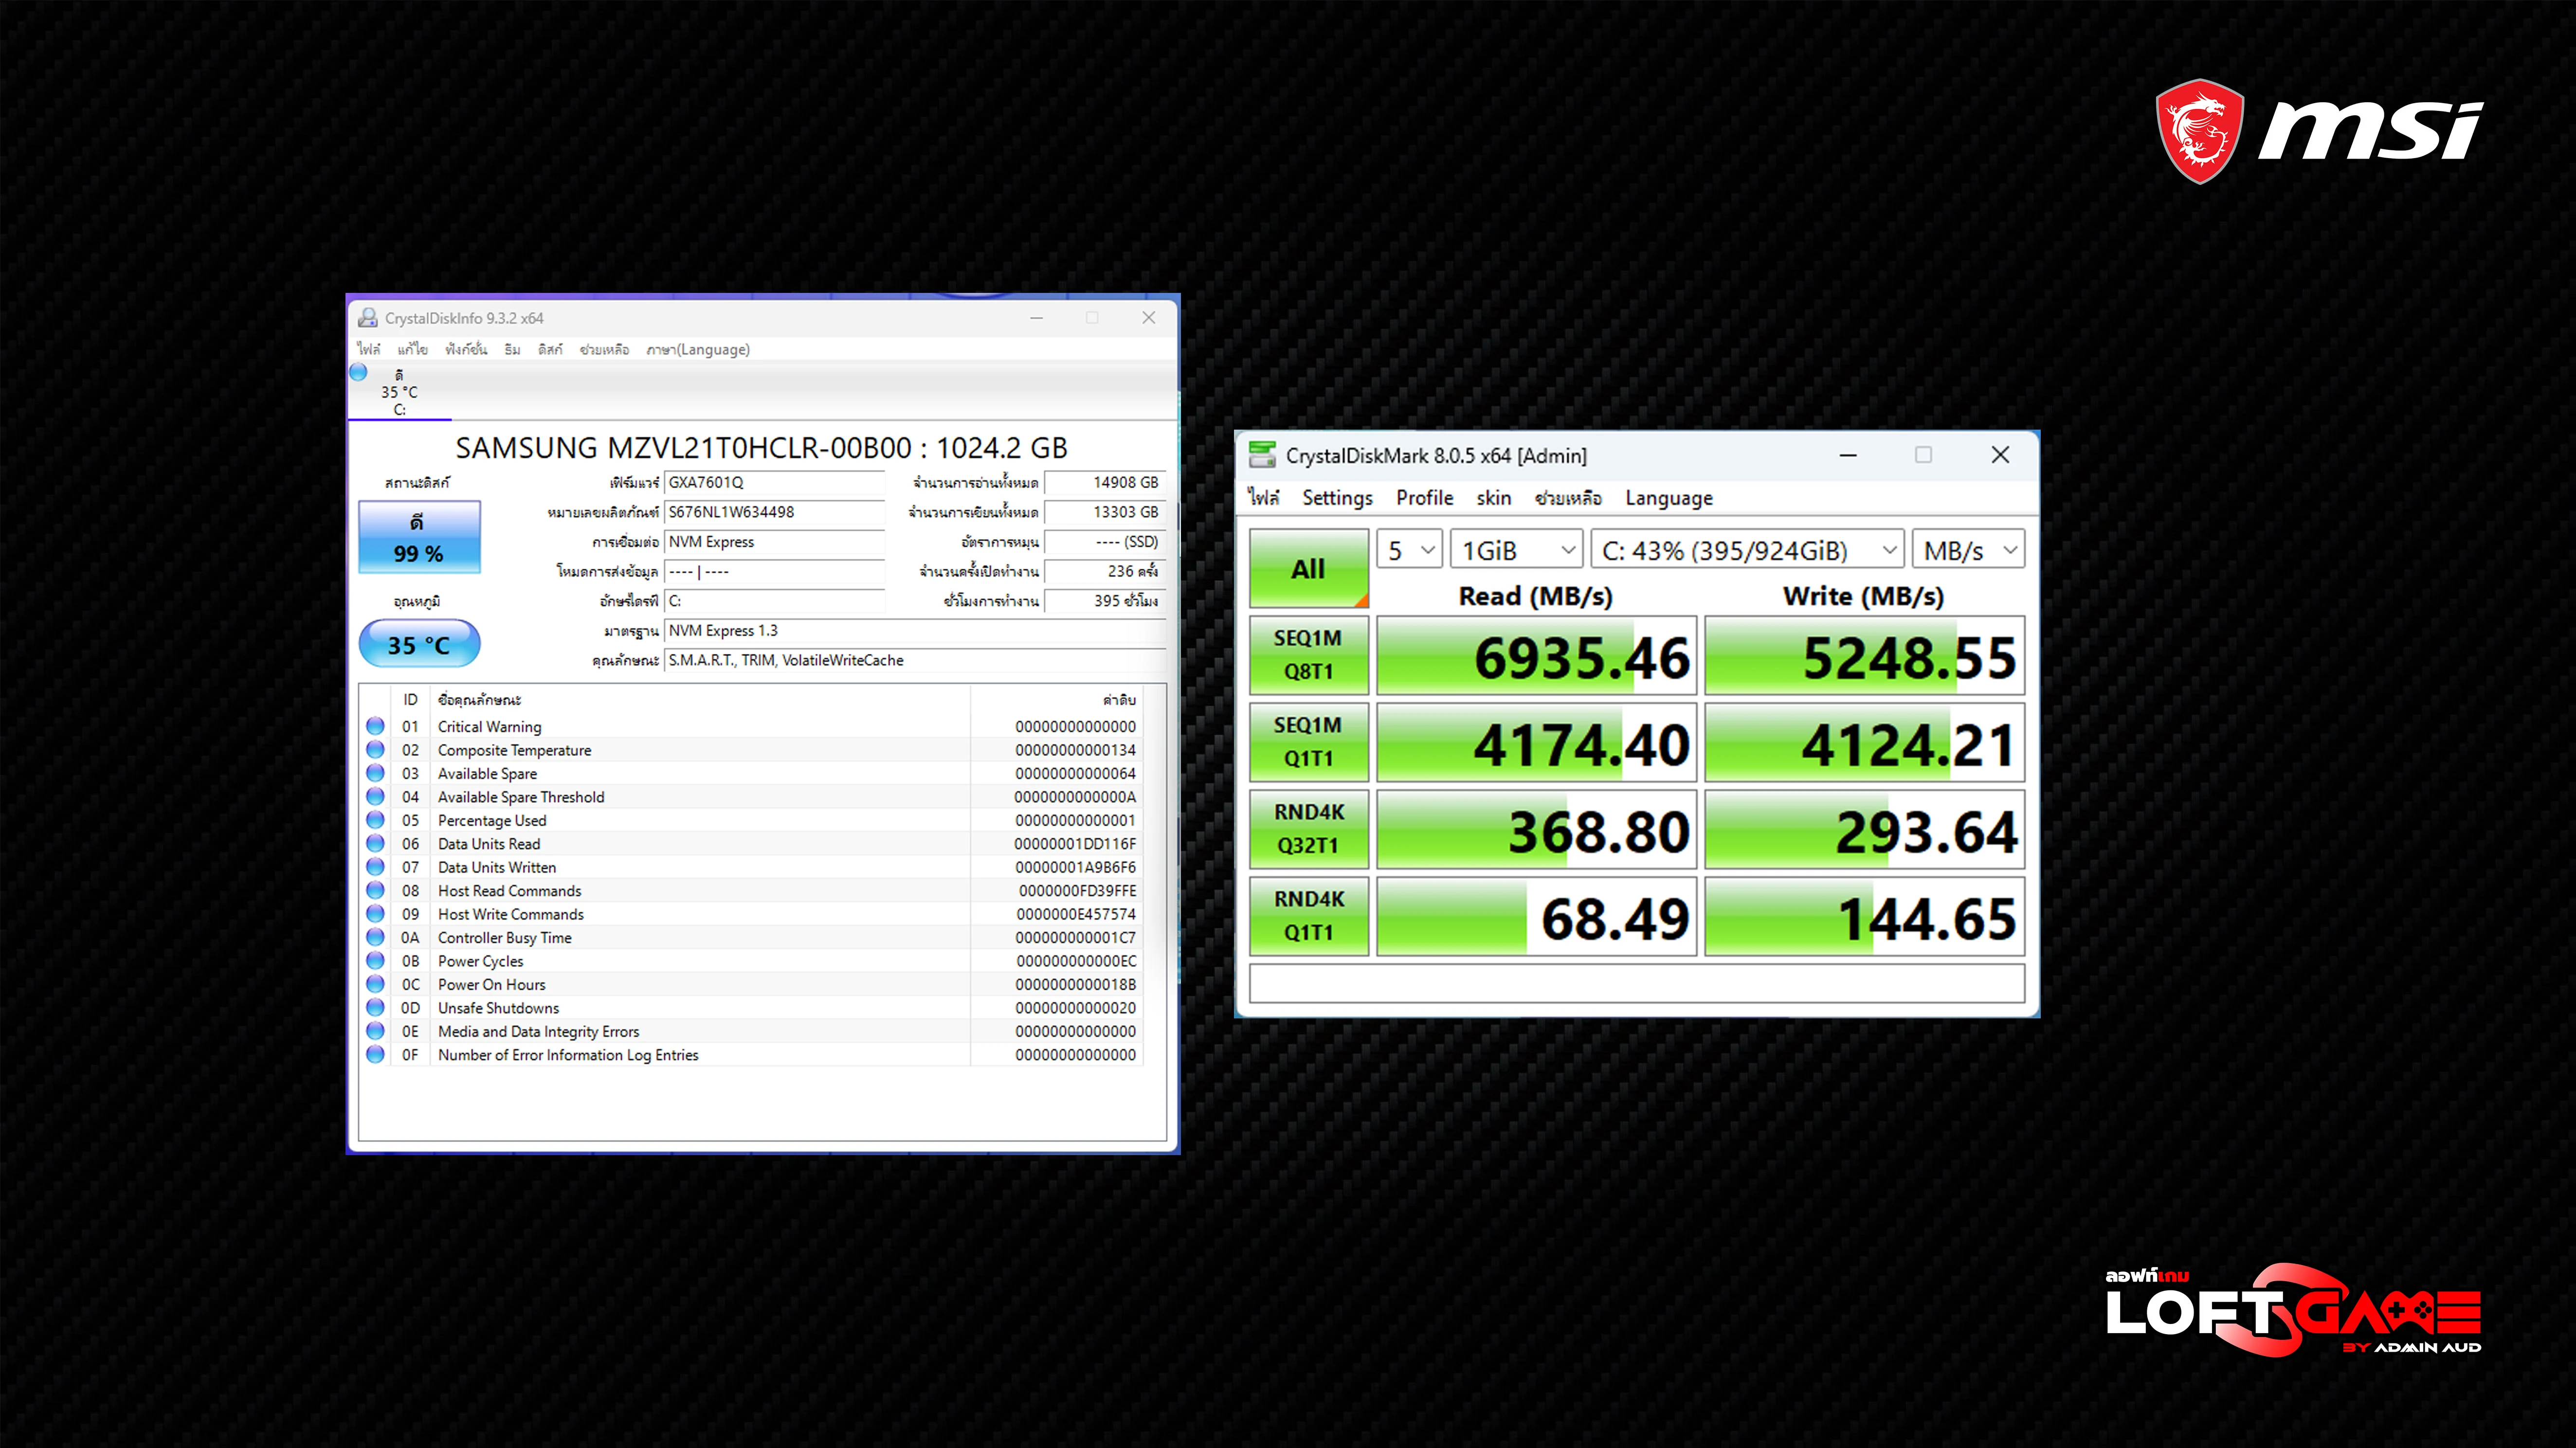Screen dimensions: 2576x1448
Task: Click the Composite Temperature status indicator
Action: click(375, 749)
